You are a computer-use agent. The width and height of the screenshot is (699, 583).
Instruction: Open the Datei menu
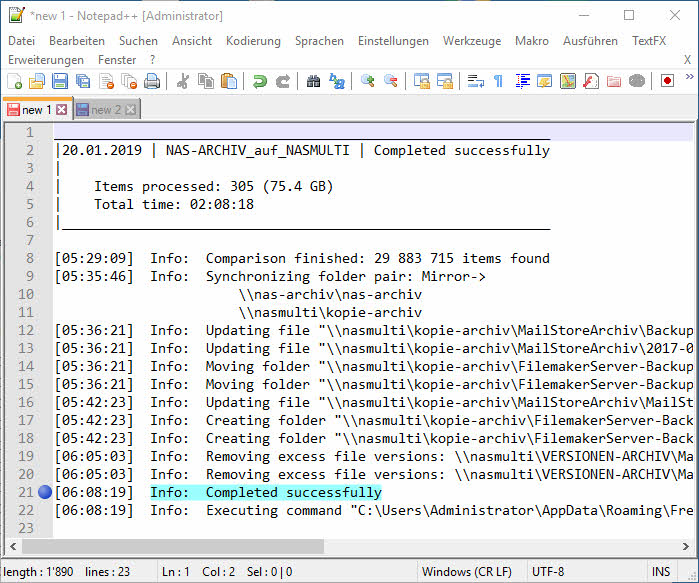pyautogui.click(x=21, y=41)
